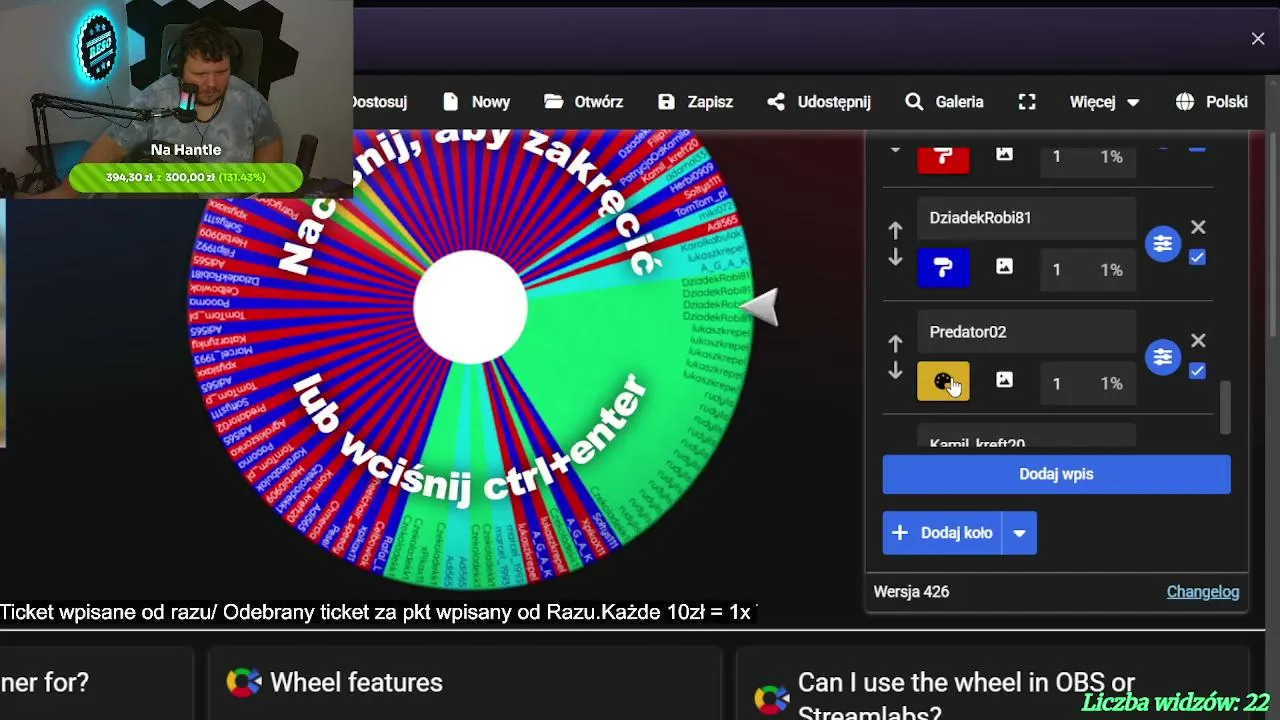Expand the Dodaj koło dropdown arrow
This screenshot has width=1280, height=720.
pyautogui.click(x=1019, y=533)
